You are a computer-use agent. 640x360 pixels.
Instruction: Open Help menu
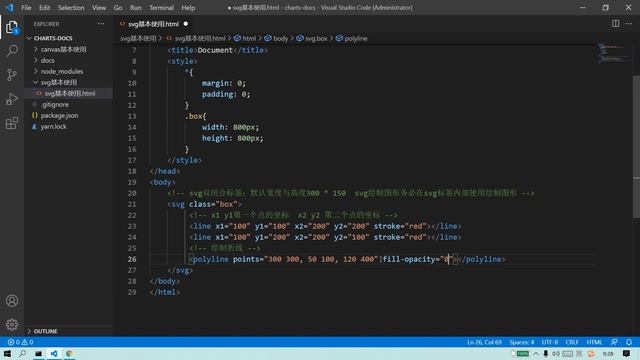click(x=188, y=8)
